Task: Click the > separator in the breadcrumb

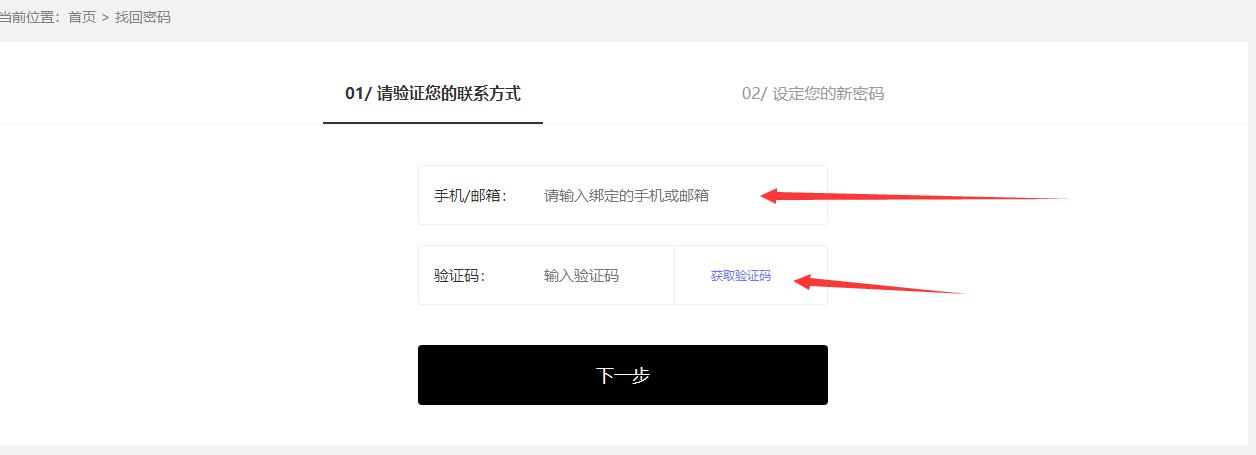Action: pyautogui.click(x=105, y=18)
